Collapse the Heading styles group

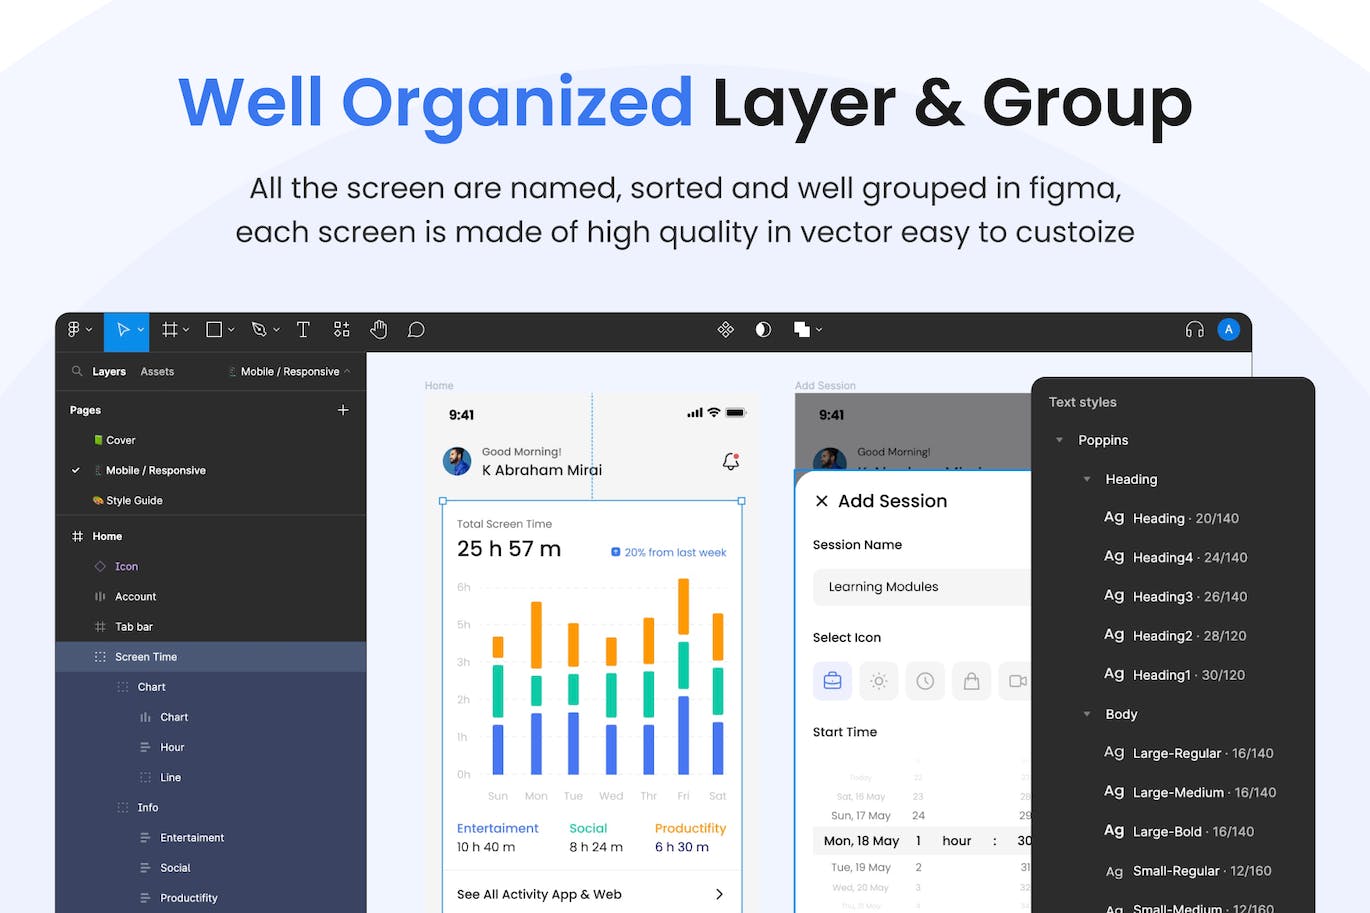point(1087,479)
